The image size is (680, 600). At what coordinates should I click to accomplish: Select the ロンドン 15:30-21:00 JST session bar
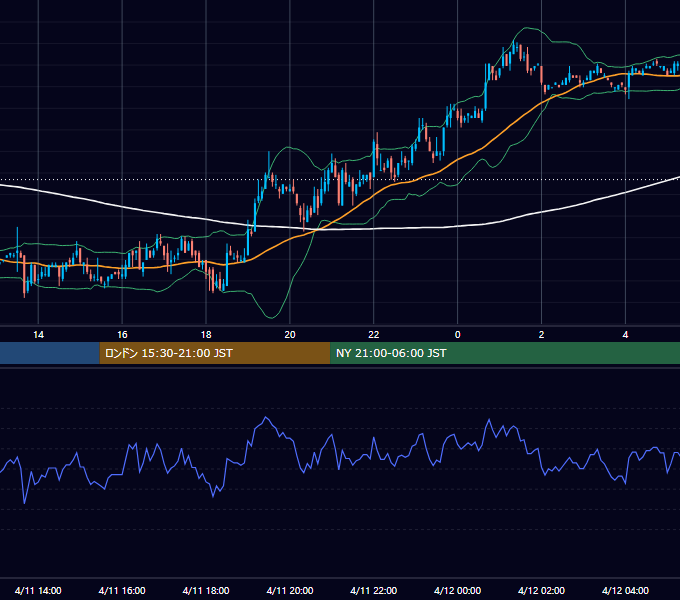(x=215, y=353)
